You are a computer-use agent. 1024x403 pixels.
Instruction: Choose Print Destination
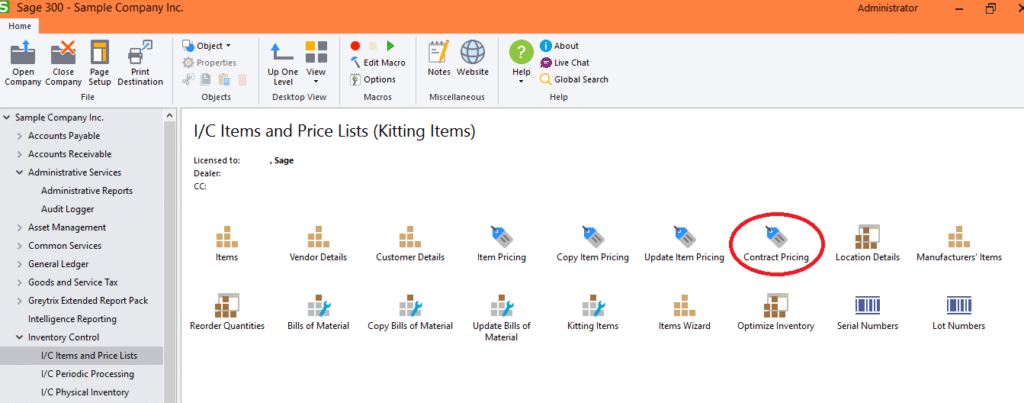(x=140, y=63)
